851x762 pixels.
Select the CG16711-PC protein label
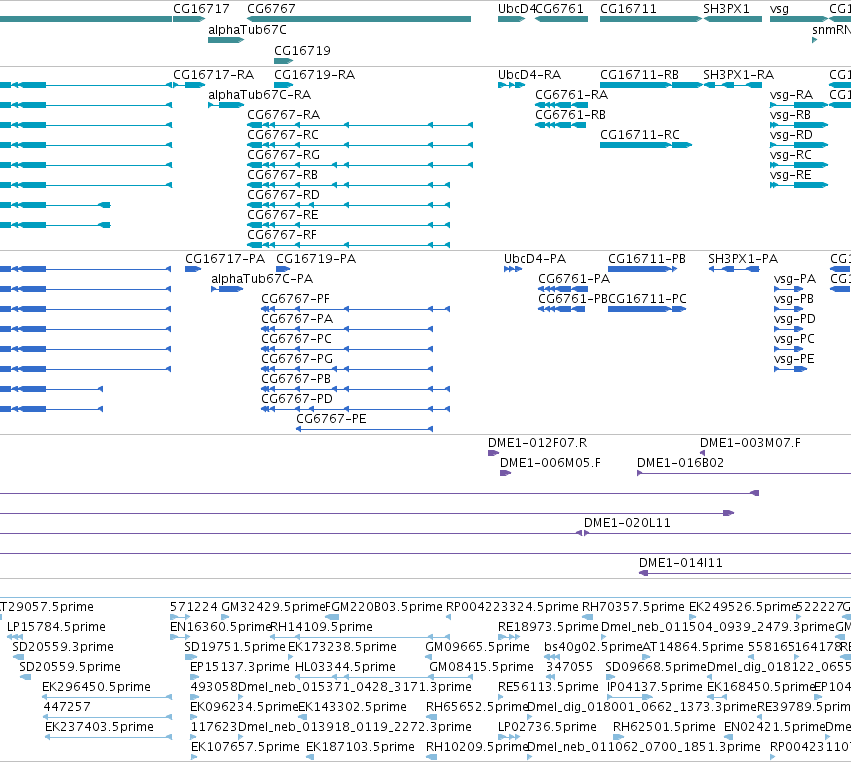pyautogui.click(x=647, y=299)
